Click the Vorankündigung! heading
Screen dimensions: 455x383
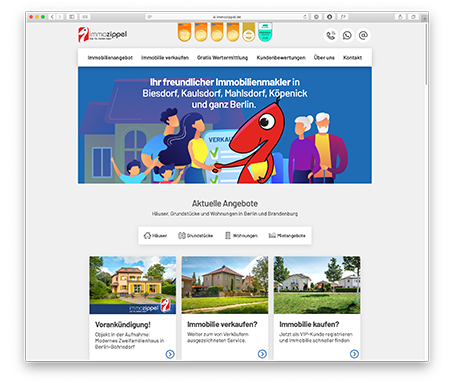pos(123,324)
